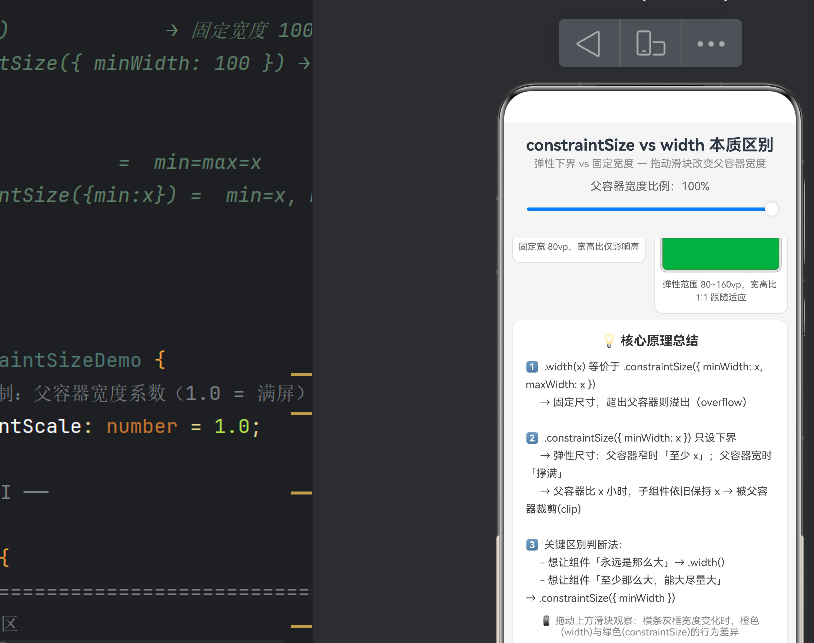Click the green constraintSize block in preview
The height and width of the screenshot is (643, 814).
pos(721,254)
